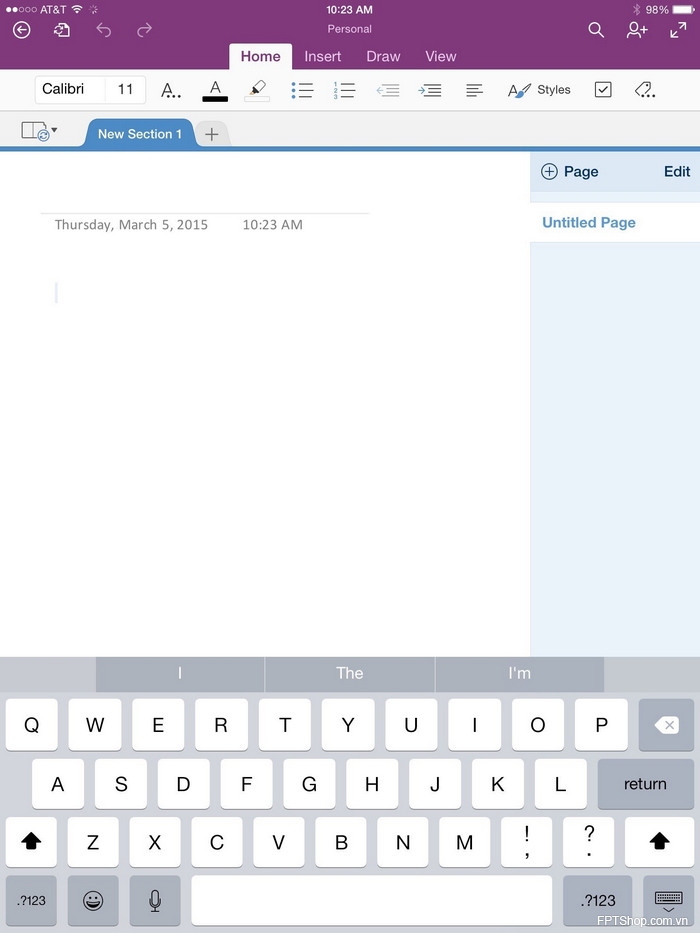The height and width of the screenshot is (933, 700).
Task: Choose the "I" keyboard suggestion
Action: (180, 674)
